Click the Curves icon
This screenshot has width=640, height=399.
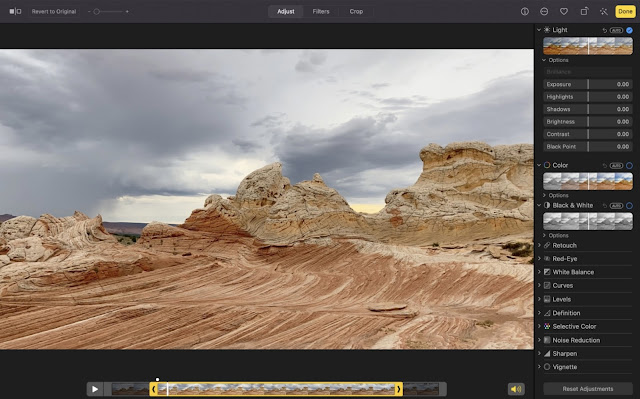pyautogui.click(x=547, y=285)
